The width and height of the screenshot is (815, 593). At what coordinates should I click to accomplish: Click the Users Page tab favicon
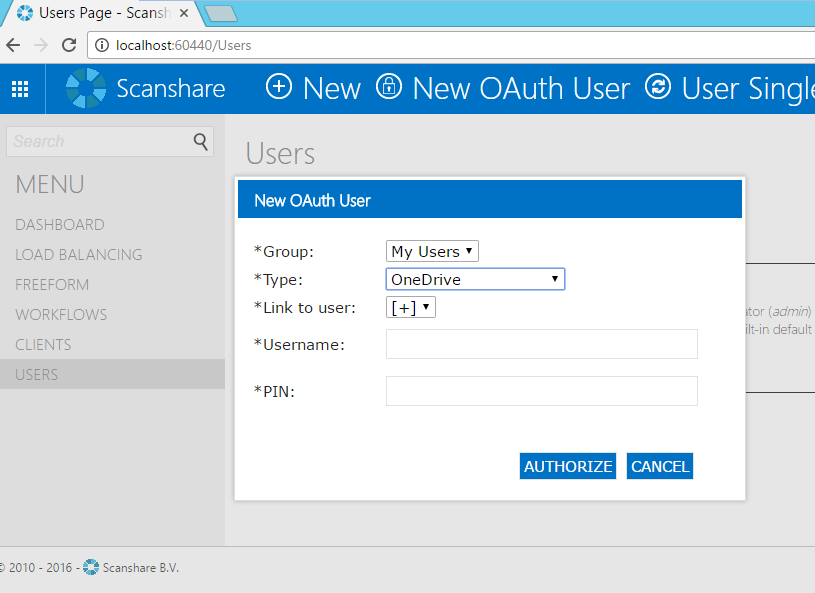tap(24, 13)
